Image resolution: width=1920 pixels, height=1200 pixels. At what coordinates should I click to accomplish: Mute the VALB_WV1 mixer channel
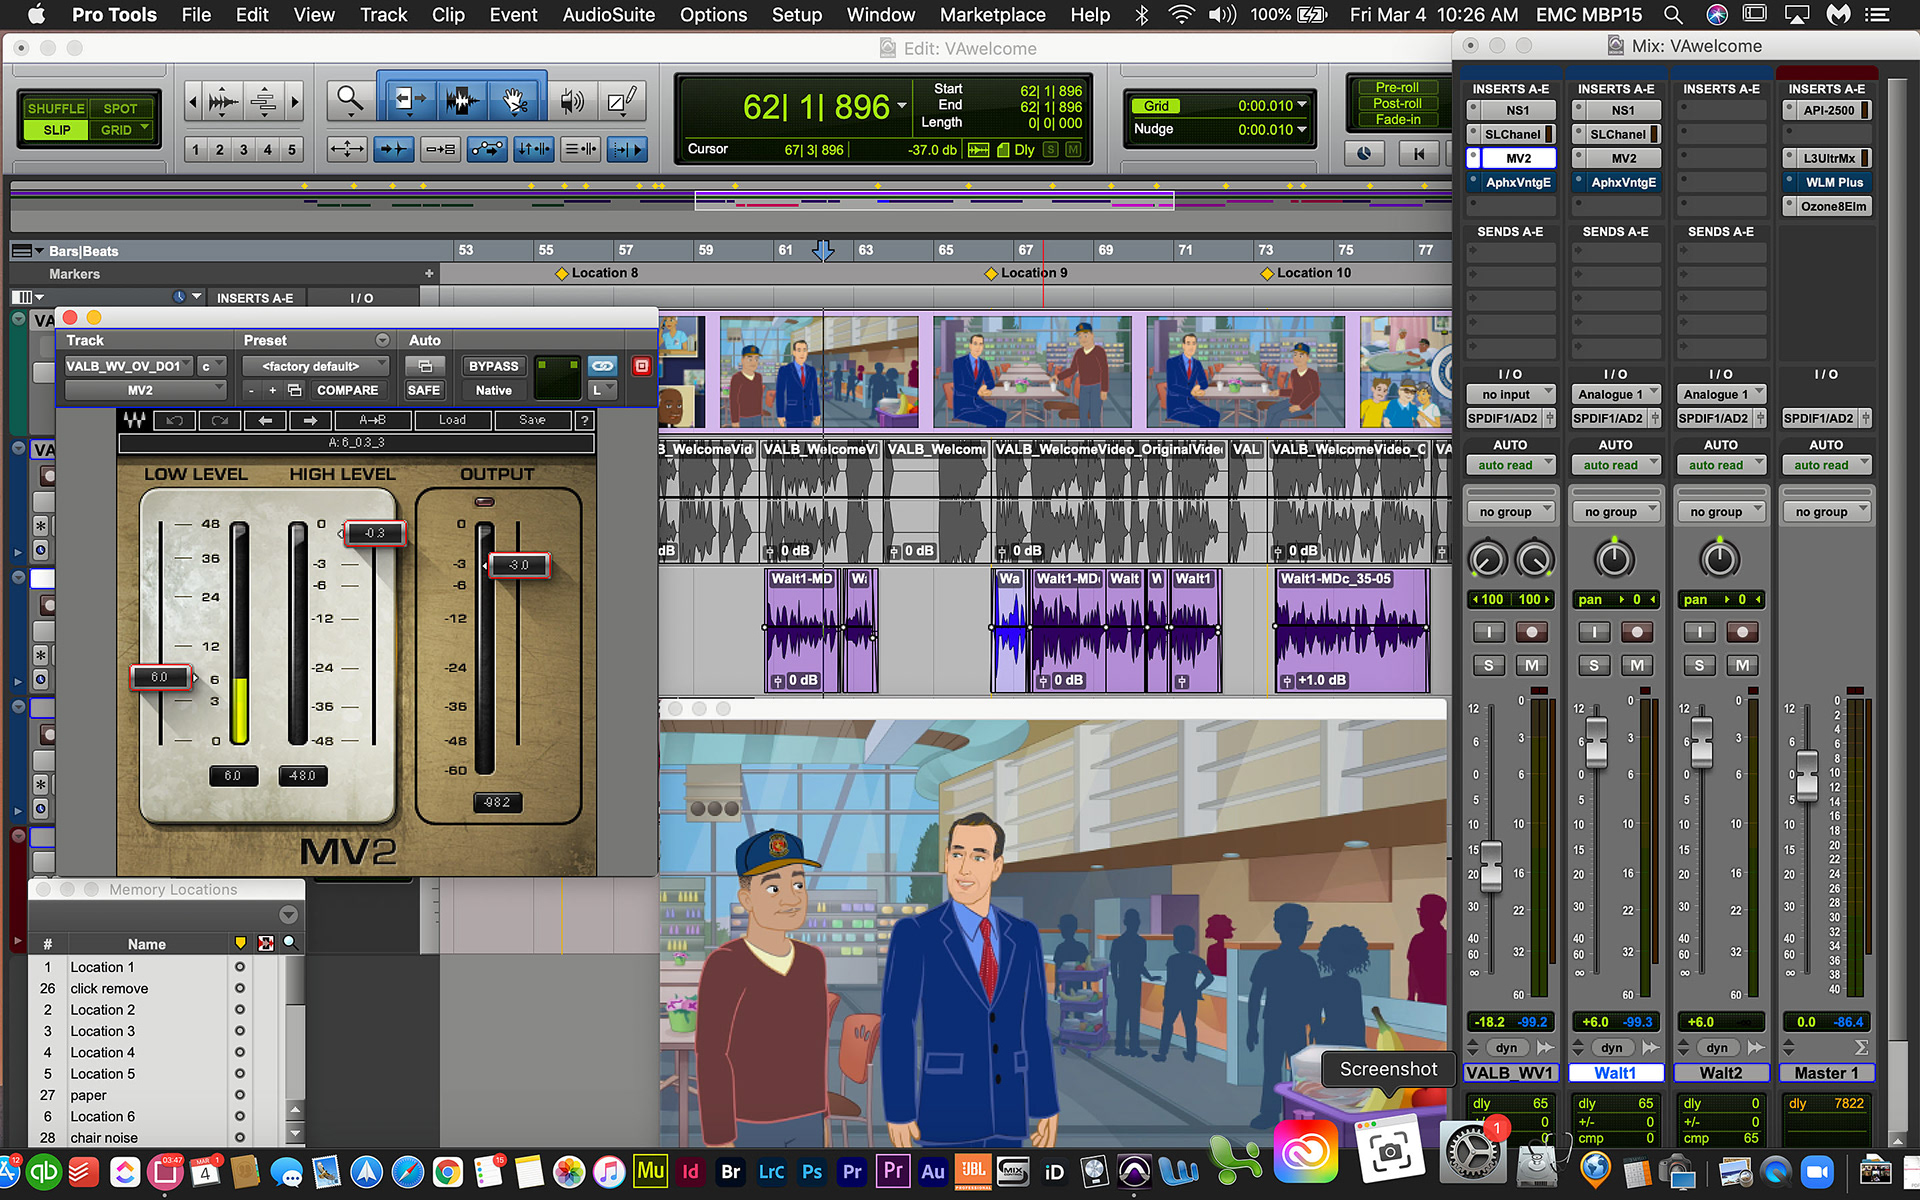(x=1531, y=665)
